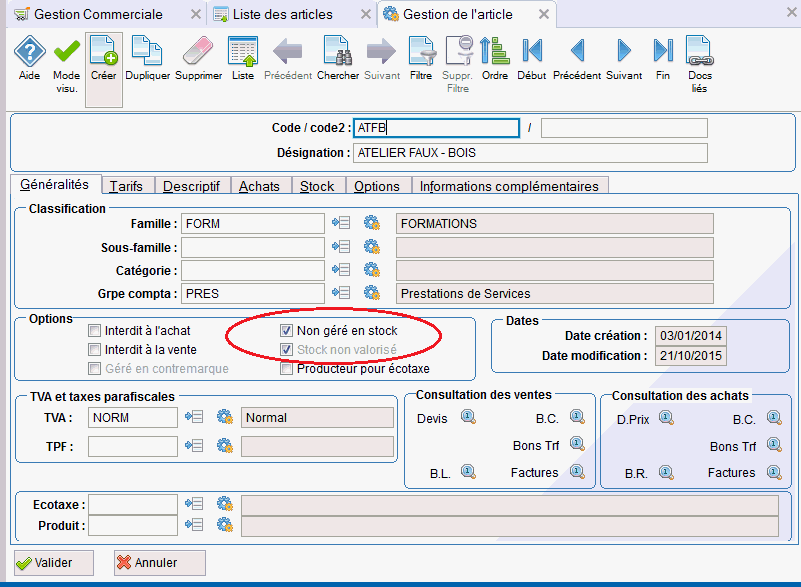Confirm changes with Valider button

(54, 562)
